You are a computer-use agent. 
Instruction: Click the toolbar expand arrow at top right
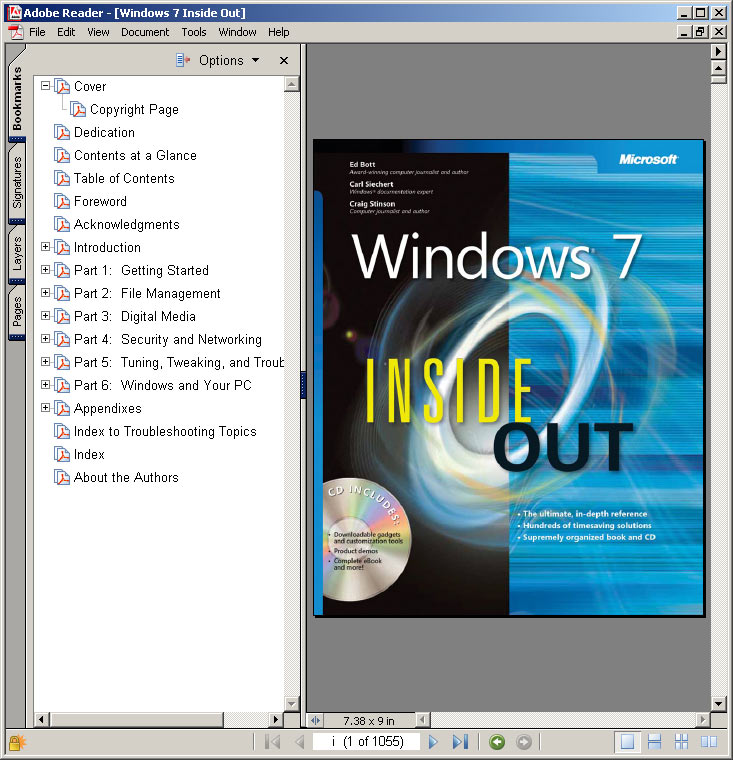coord(718,51)
